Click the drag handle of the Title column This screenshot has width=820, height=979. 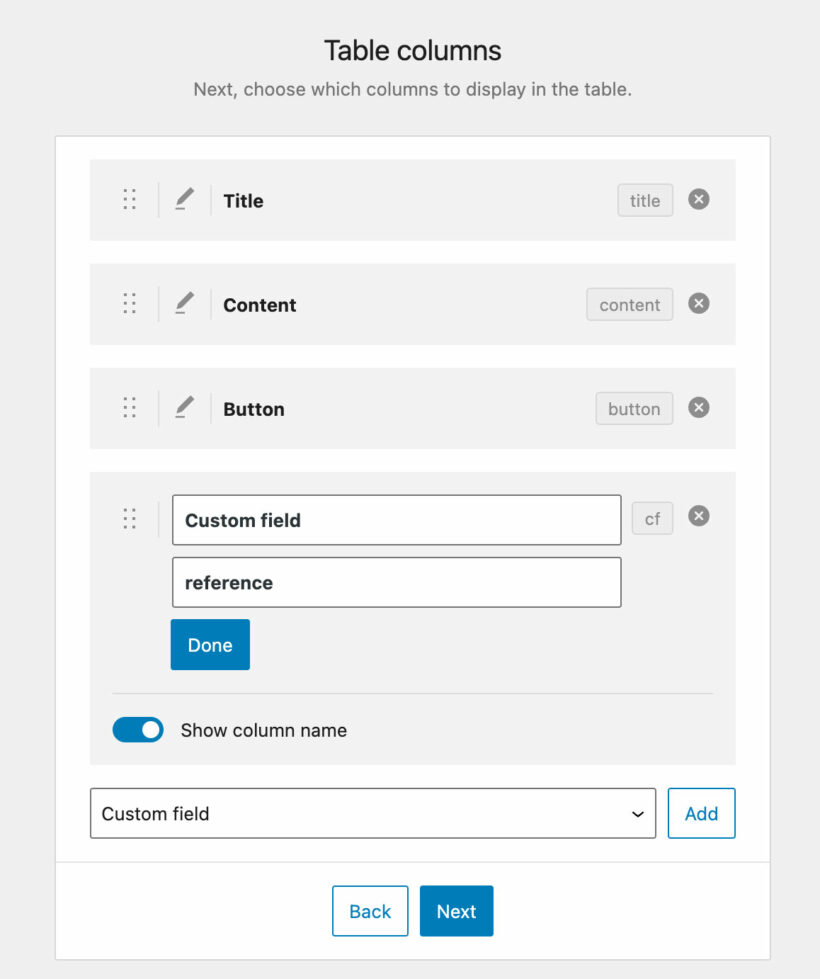129,200
